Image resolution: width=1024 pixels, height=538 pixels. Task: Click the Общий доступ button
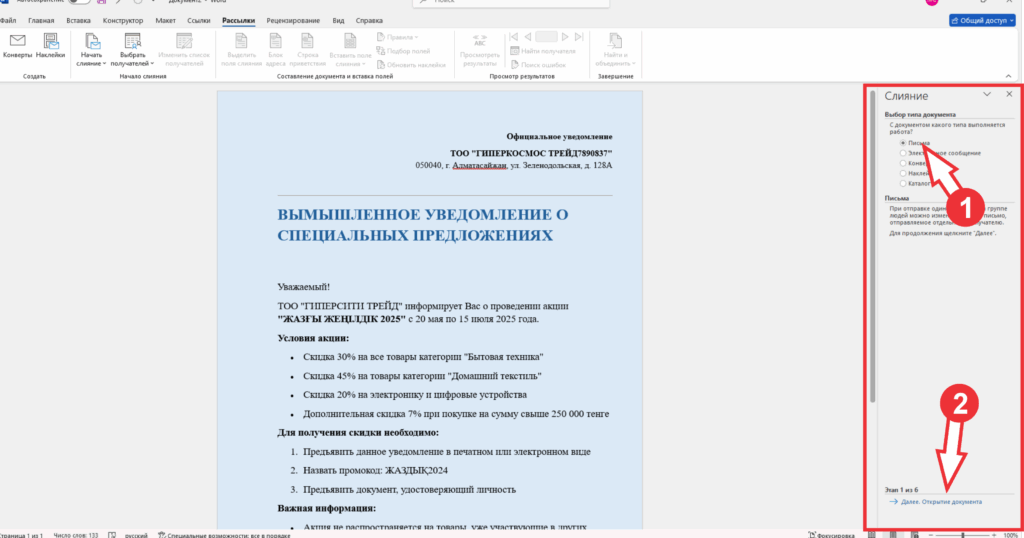click(982, 20)
